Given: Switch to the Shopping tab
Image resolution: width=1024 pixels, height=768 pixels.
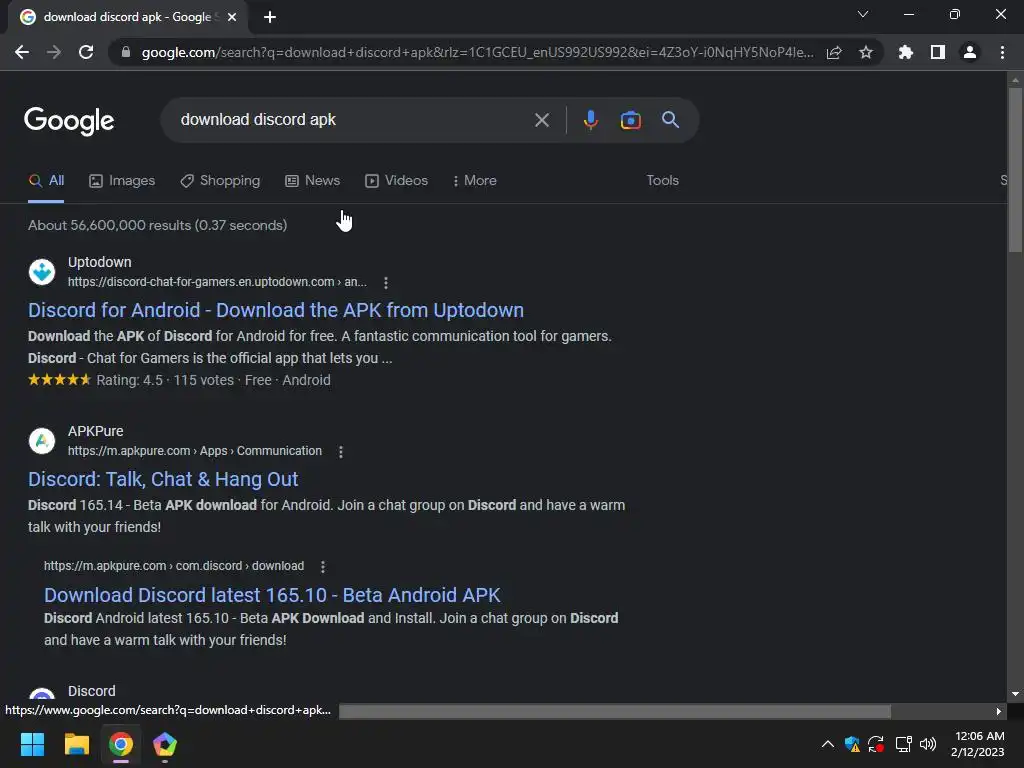Looking at the screenshot, I should [220, 181].
